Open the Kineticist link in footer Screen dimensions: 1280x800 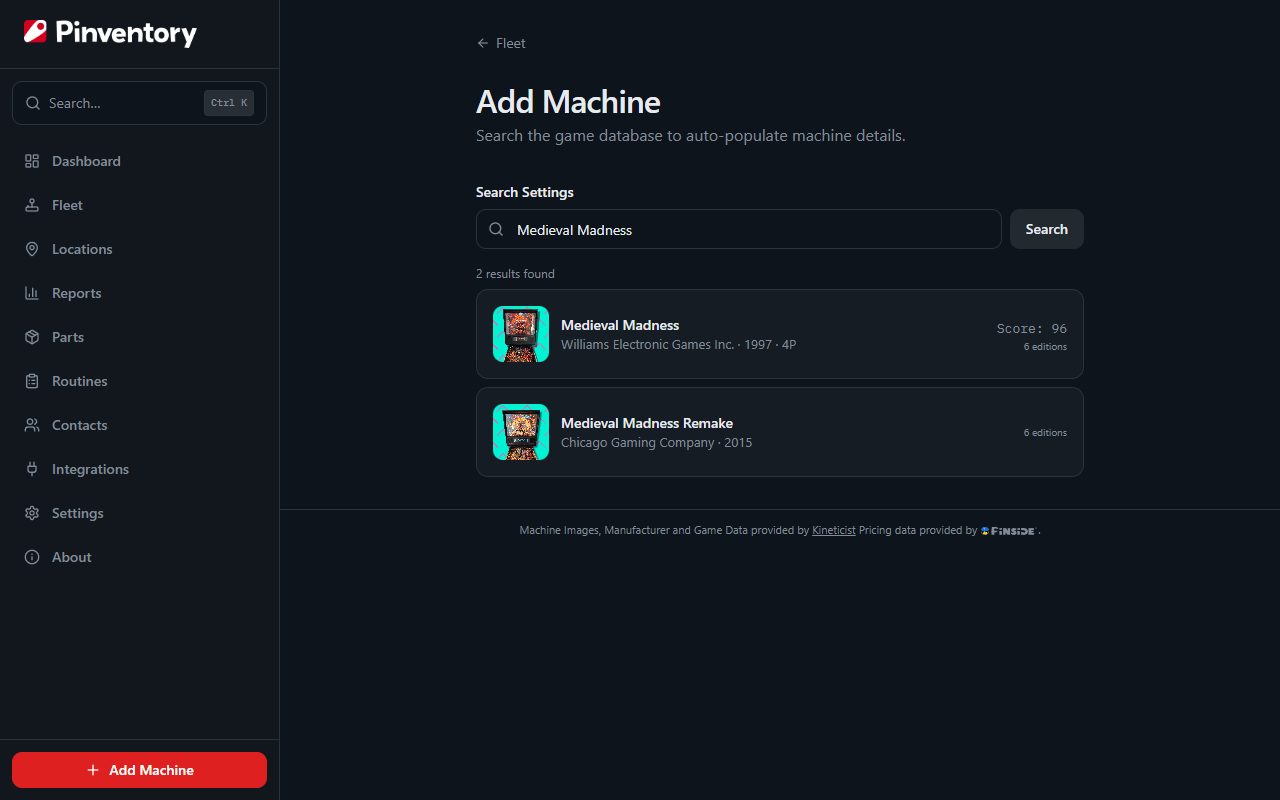coord(834,530)
